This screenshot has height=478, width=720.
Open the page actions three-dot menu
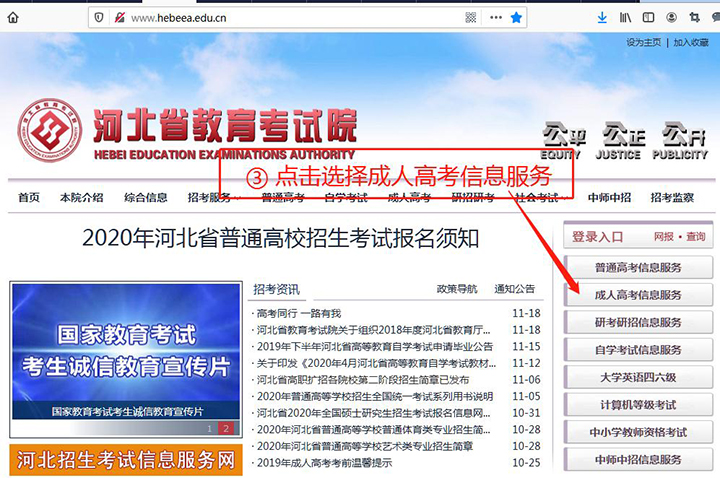click(x=496, y=18)
